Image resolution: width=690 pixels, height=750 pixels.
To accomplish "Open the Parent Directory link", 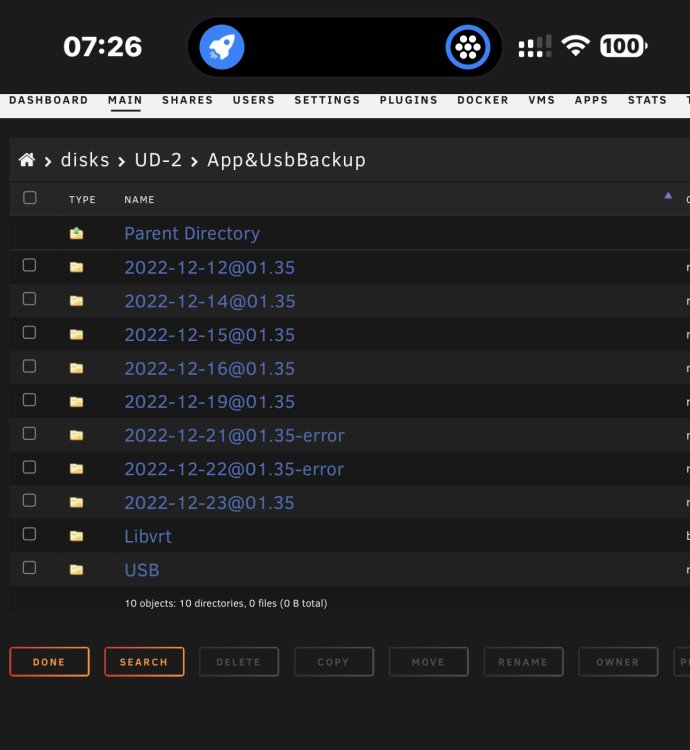I will 192,233.
